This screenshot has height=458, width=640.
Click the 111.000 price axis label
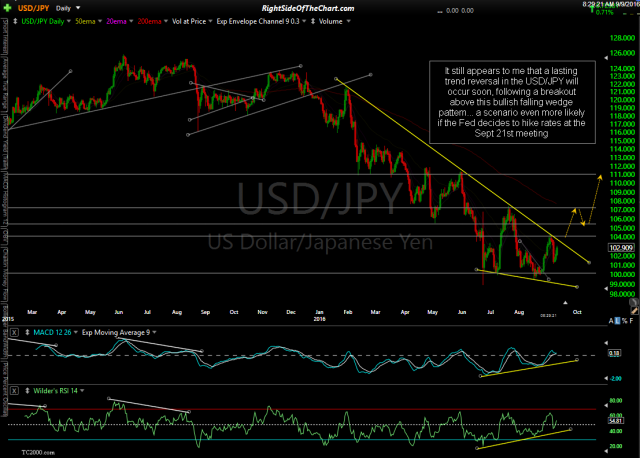[x=622, y=175]
